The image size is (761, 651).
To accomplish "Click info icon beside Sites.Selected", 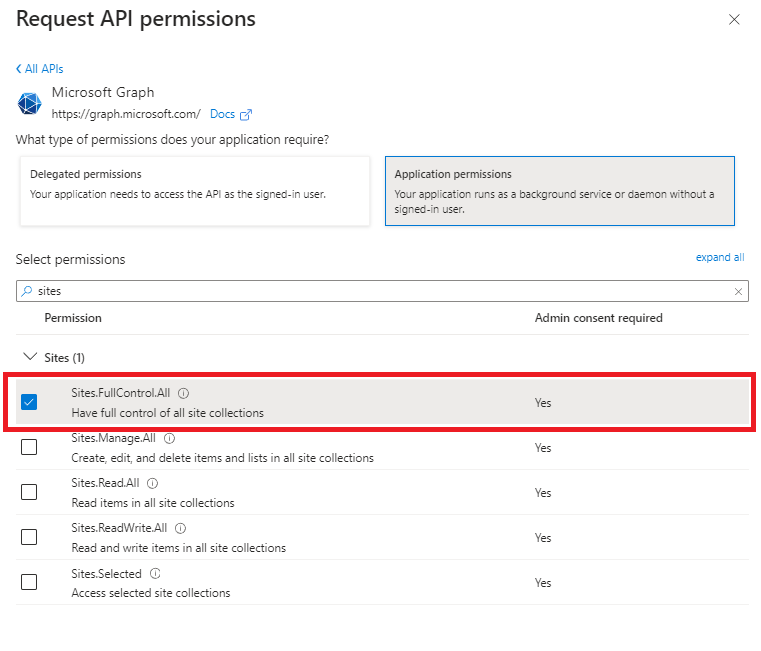I will [x=156, y=573].
